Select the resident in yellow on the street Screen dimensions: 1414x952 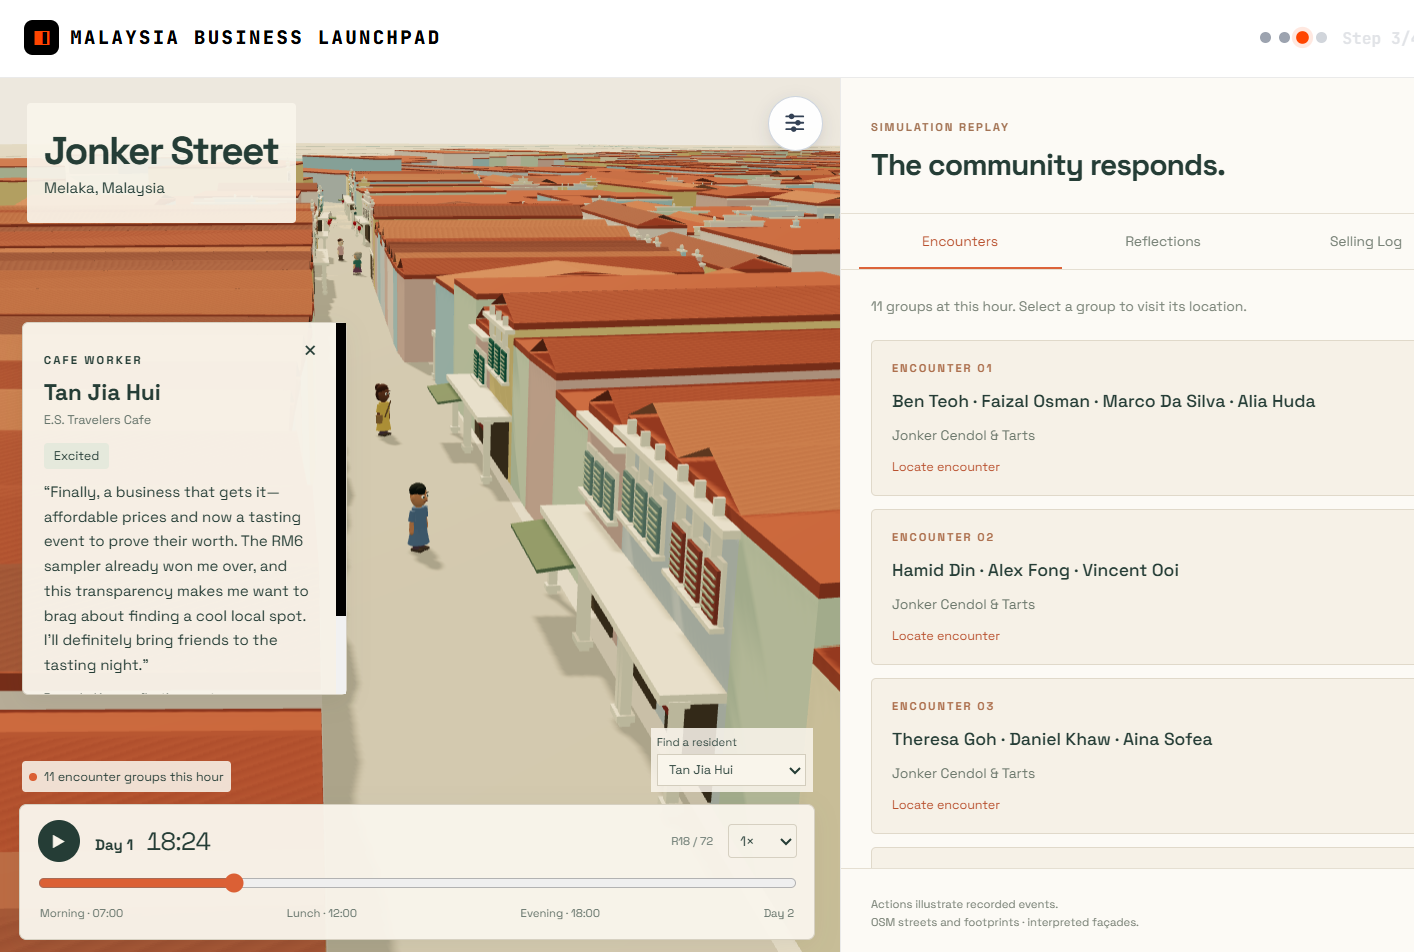coord(383,409)
